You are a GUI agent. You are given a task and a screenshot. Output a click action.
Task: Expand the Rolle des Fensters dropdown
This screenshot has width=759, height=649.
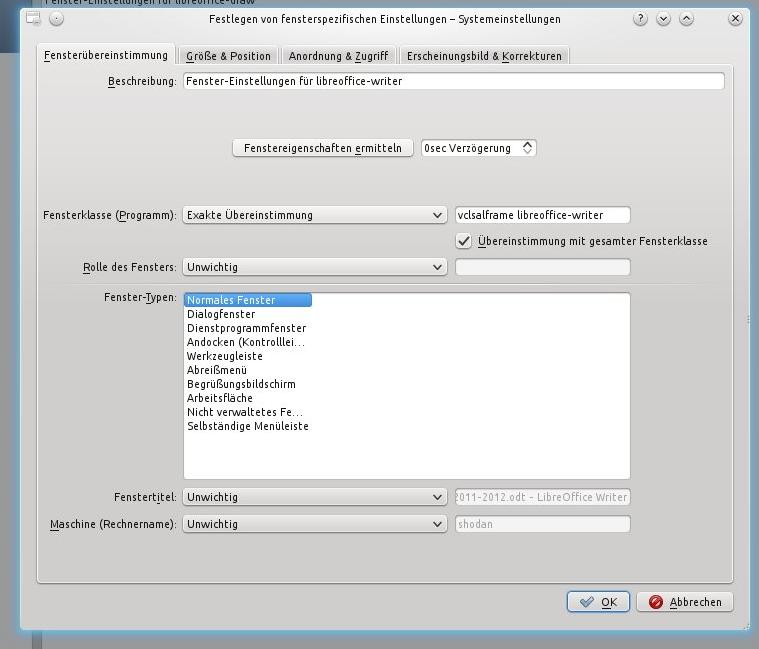pos(314,267)
